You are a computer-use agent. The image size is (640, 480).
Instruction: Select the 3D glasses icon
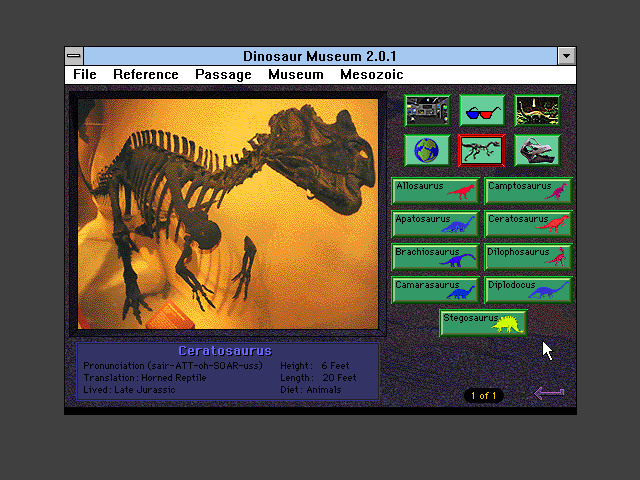[x=482, y=110]
